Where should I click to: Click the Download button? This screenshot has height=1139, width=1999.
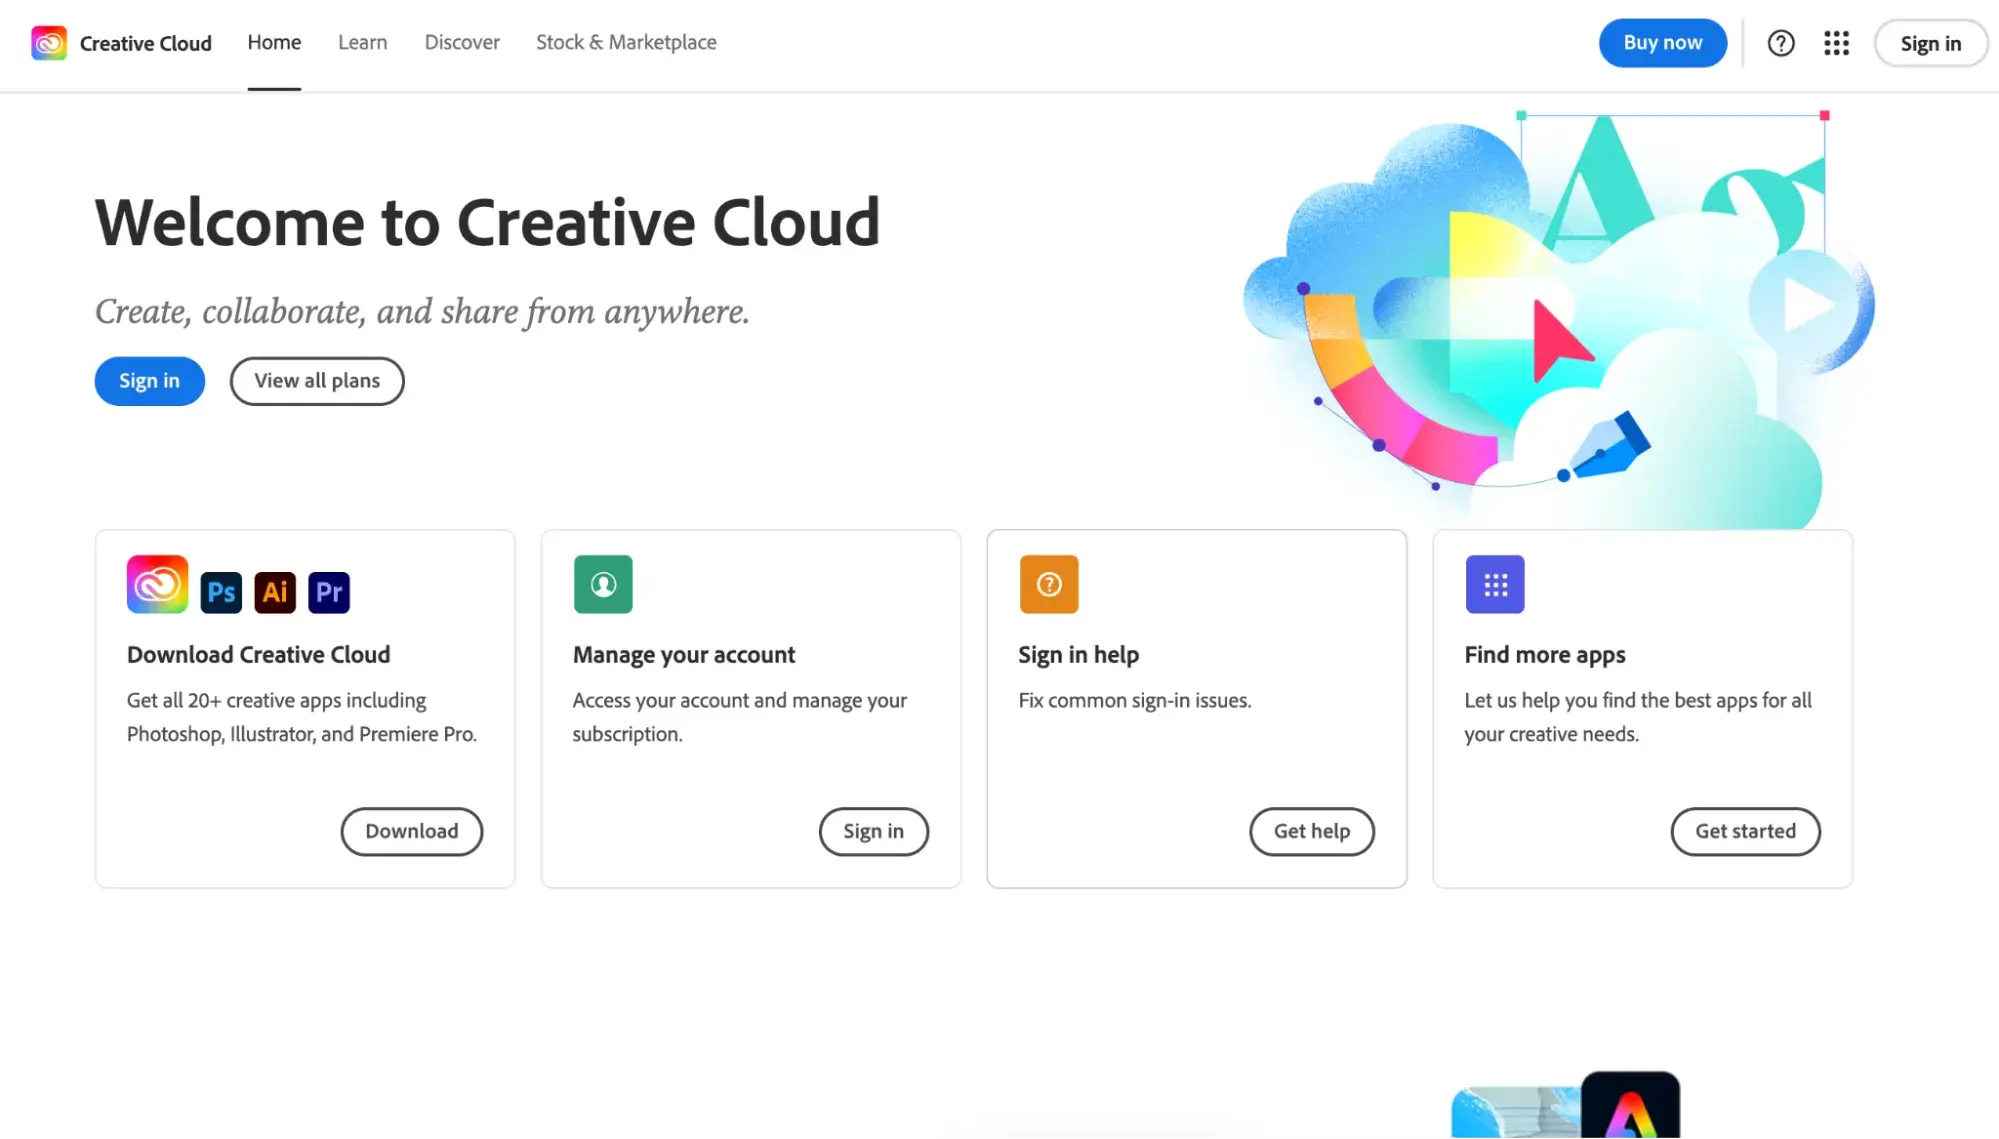coord(412,832)
